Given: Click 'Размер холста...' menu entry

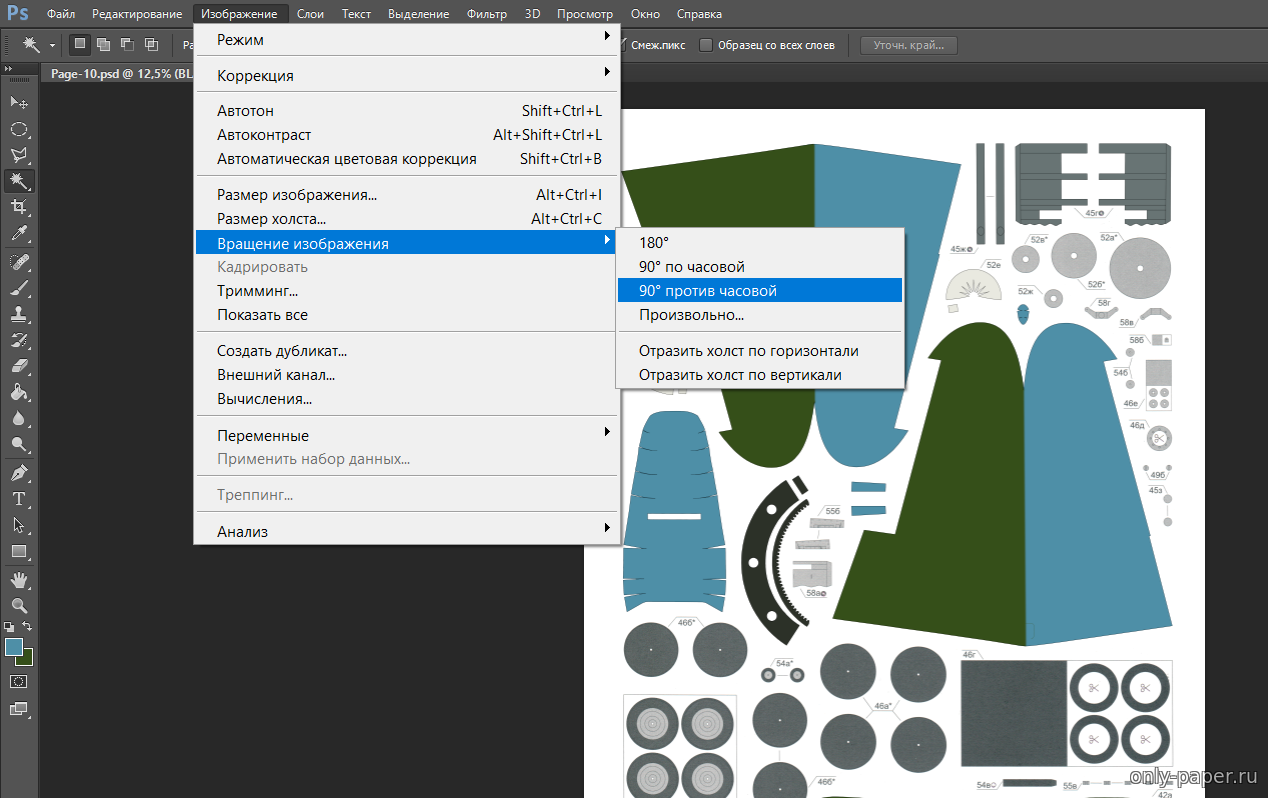Looking at the screenshot, I should click(272, 219).
